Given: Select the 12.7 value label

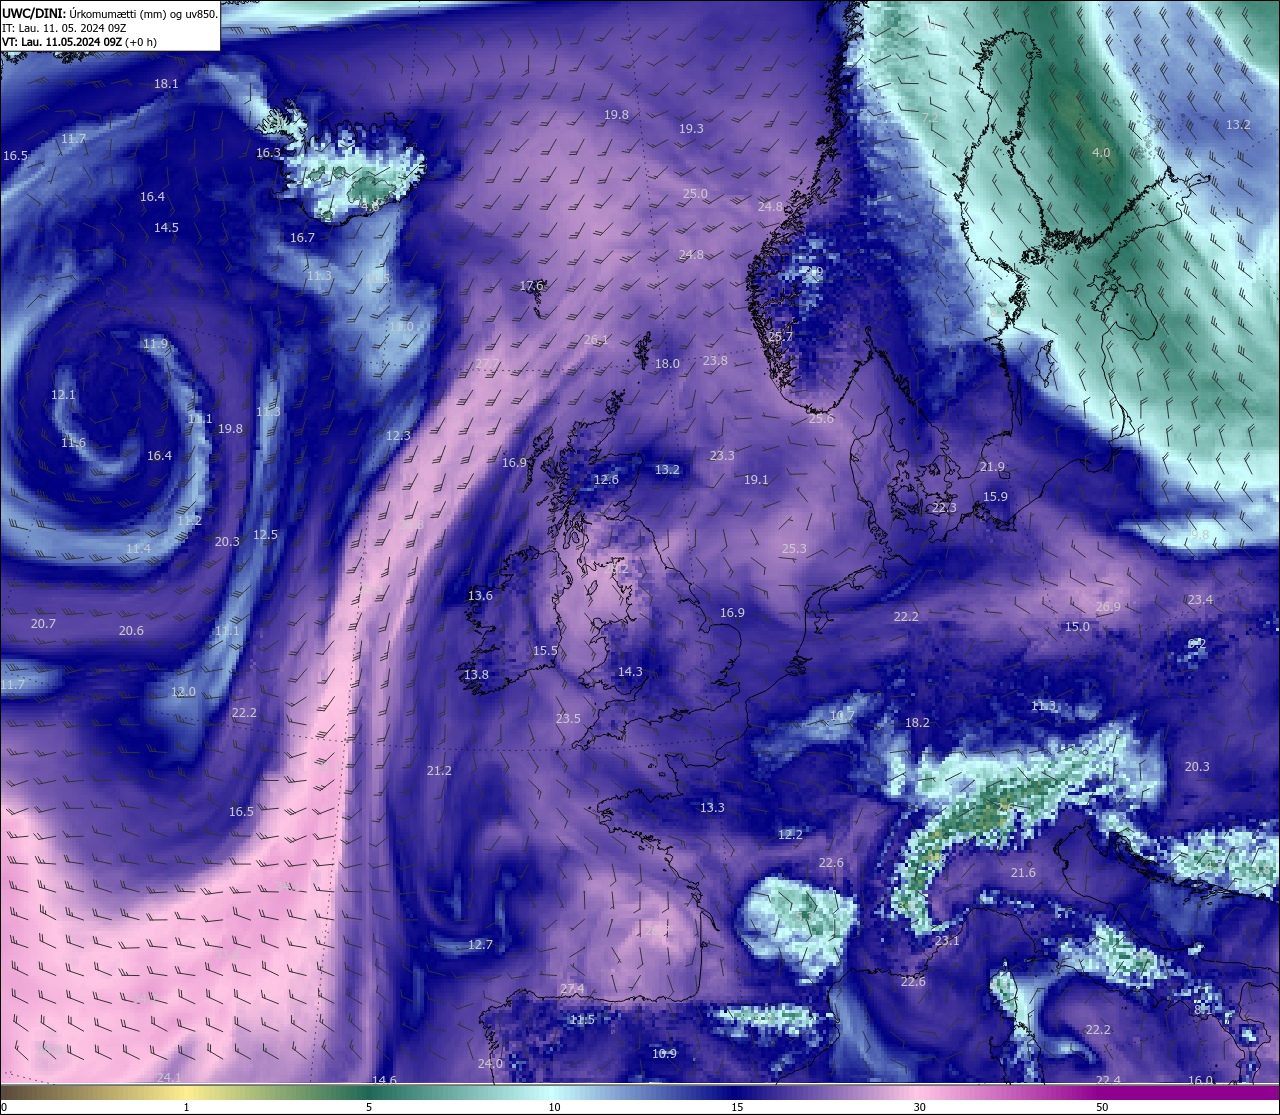Looking at the screenshot, I should 480,945.
